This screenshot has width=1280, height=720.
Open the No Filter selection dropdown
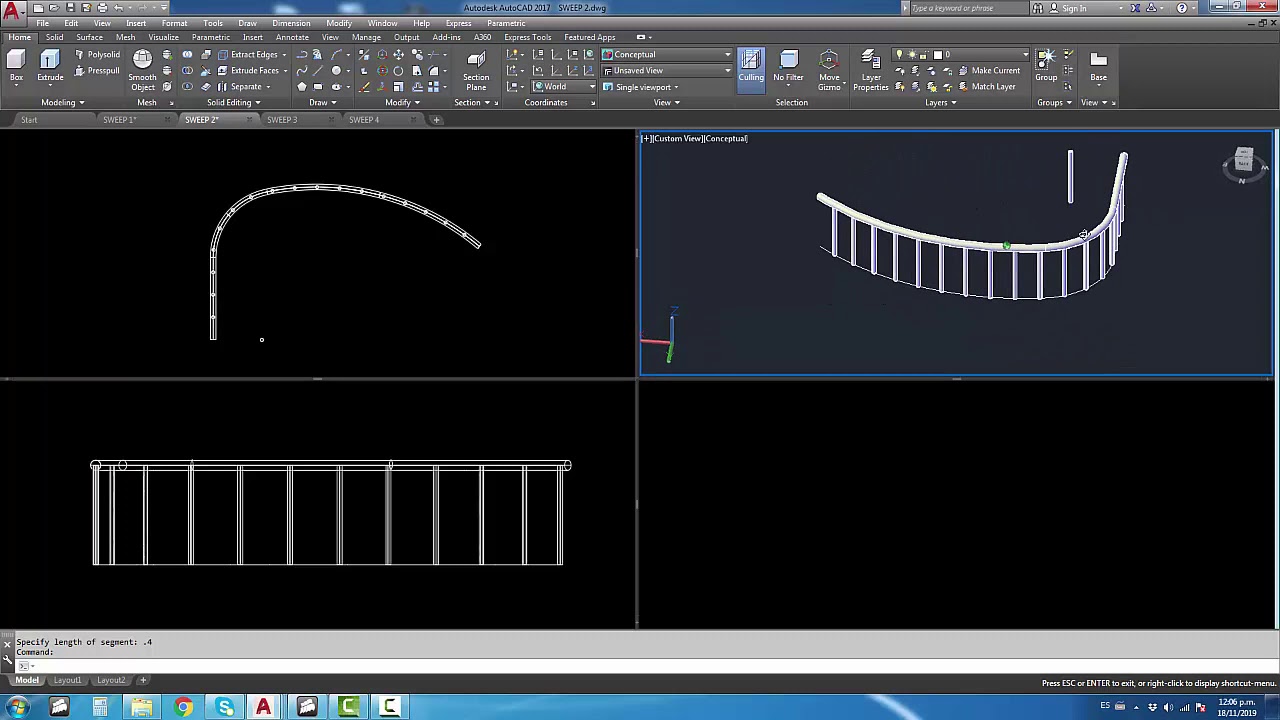point(788,69)
